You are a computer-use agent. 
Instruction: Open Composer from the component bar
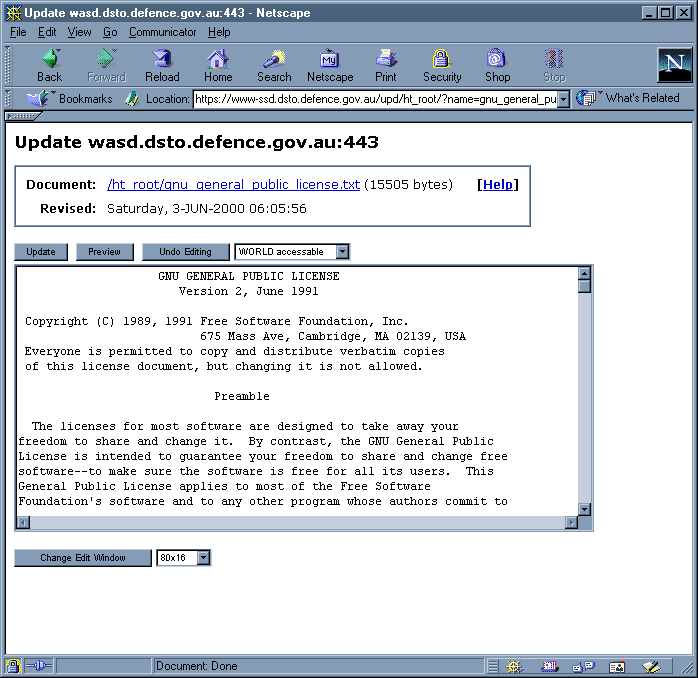[651, 666]
